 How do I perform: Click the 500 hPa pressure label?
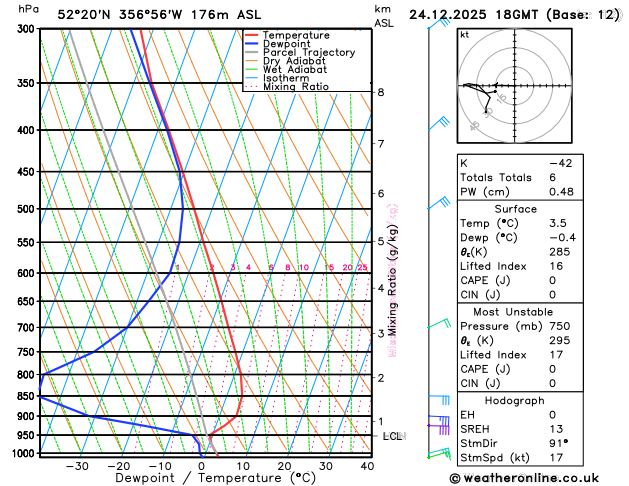coord(26,209)
